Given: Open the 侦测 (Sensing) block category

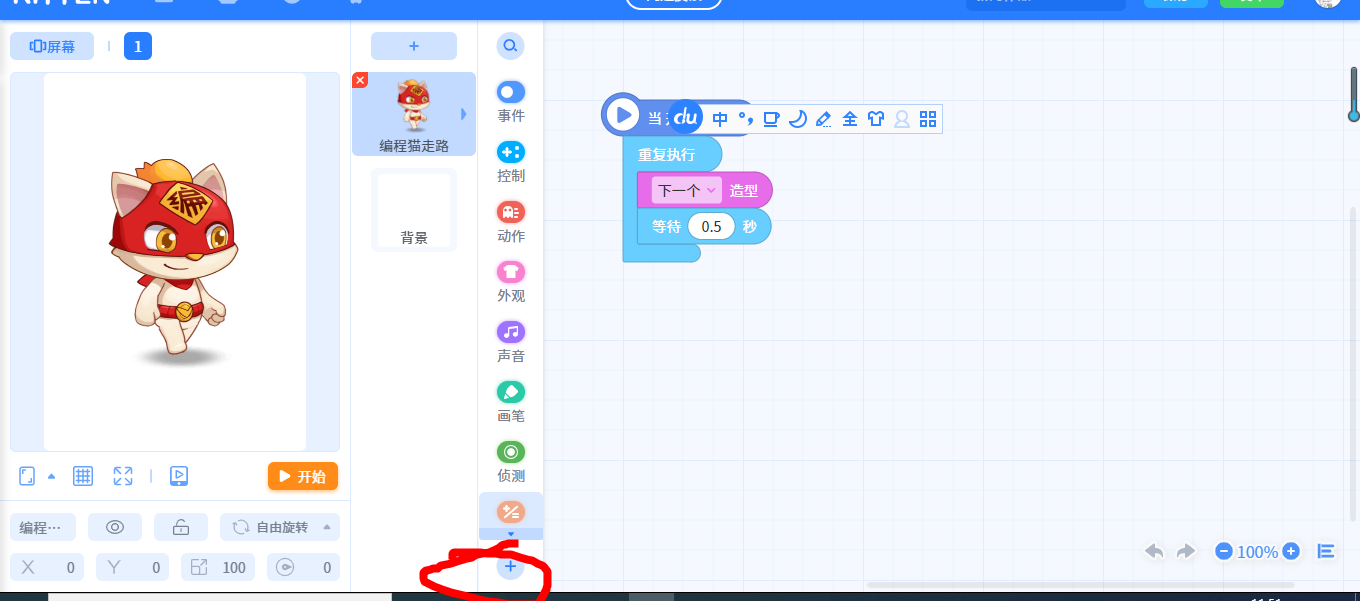Looking at the screenshot, I should [x=511, y=461].
